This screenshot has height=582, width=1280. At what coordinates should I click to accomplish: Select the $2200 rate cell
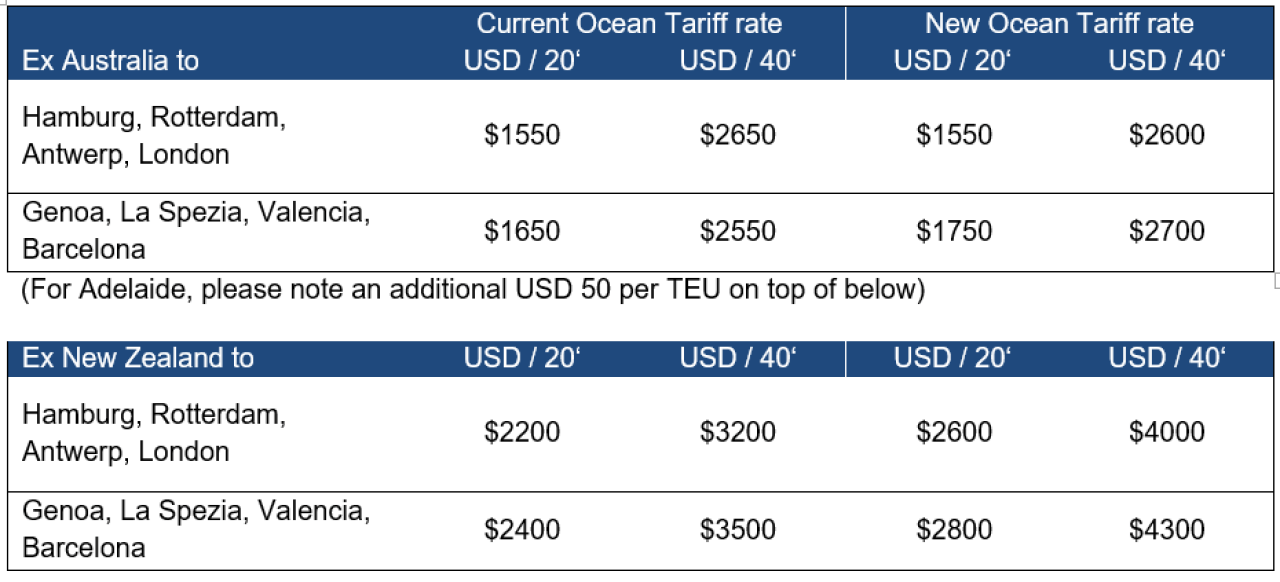click(522, 432)
